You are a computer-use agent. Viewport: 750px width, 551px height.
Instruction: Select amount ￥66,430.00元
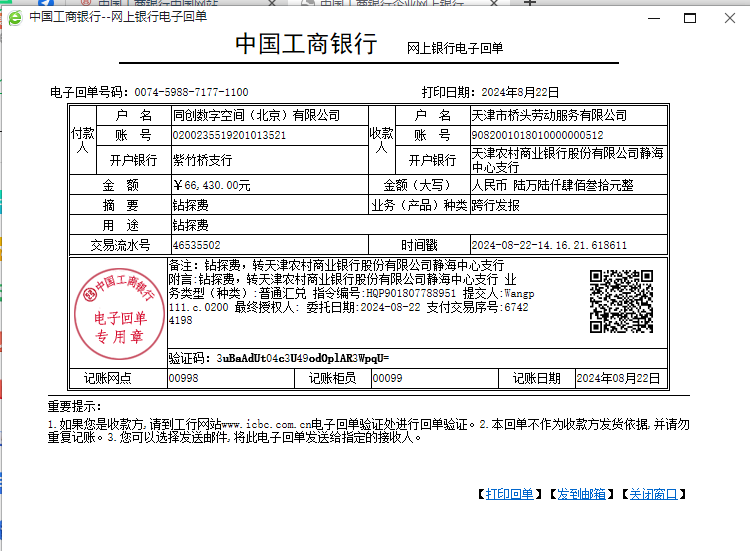(x=211, y=185)
